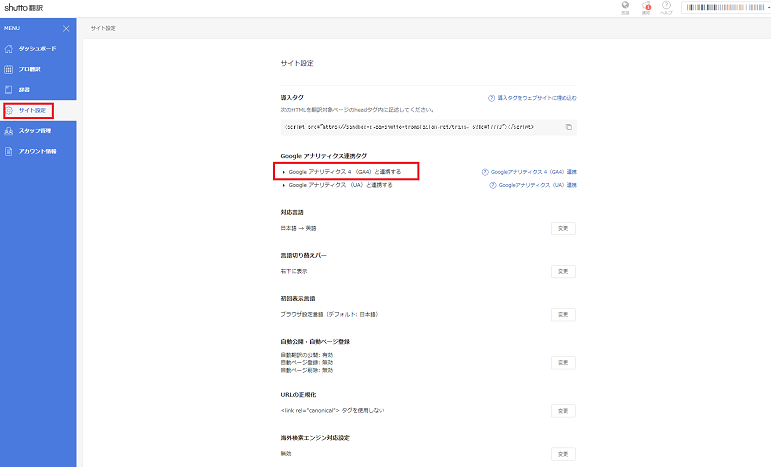Click the home icon beside ダッシュボード
Screen dimensions: 780x467
(x=8, y=49)
